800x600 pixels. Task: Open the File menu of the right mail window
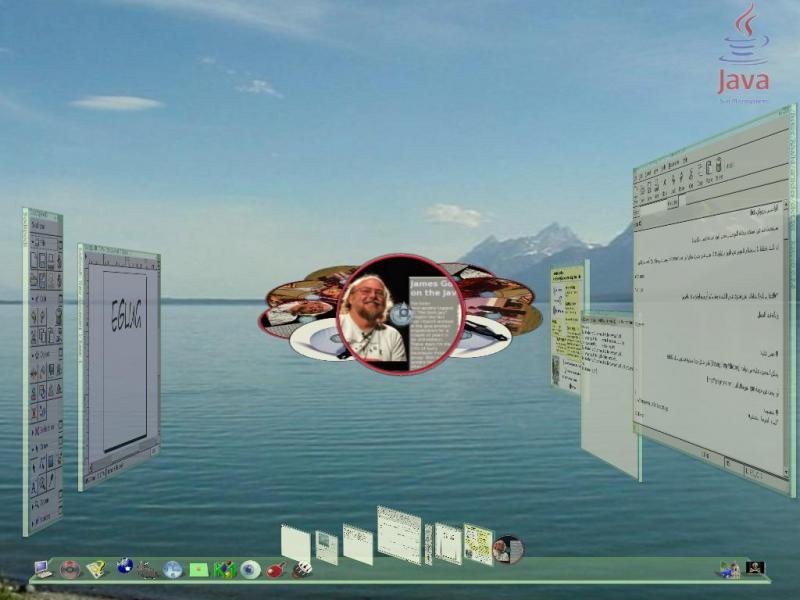[x=641, y=170]
